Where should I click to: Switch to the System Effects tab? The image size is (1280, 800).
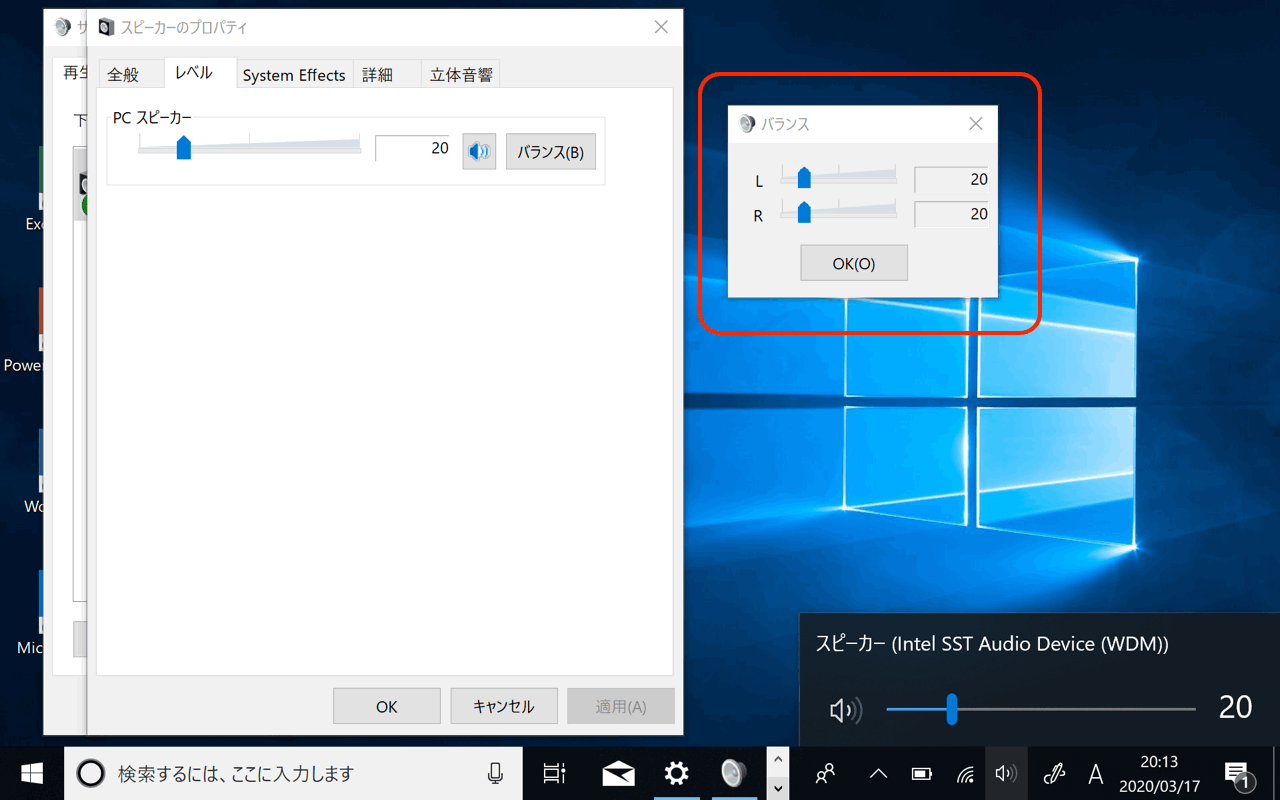(x=294, y=75)
